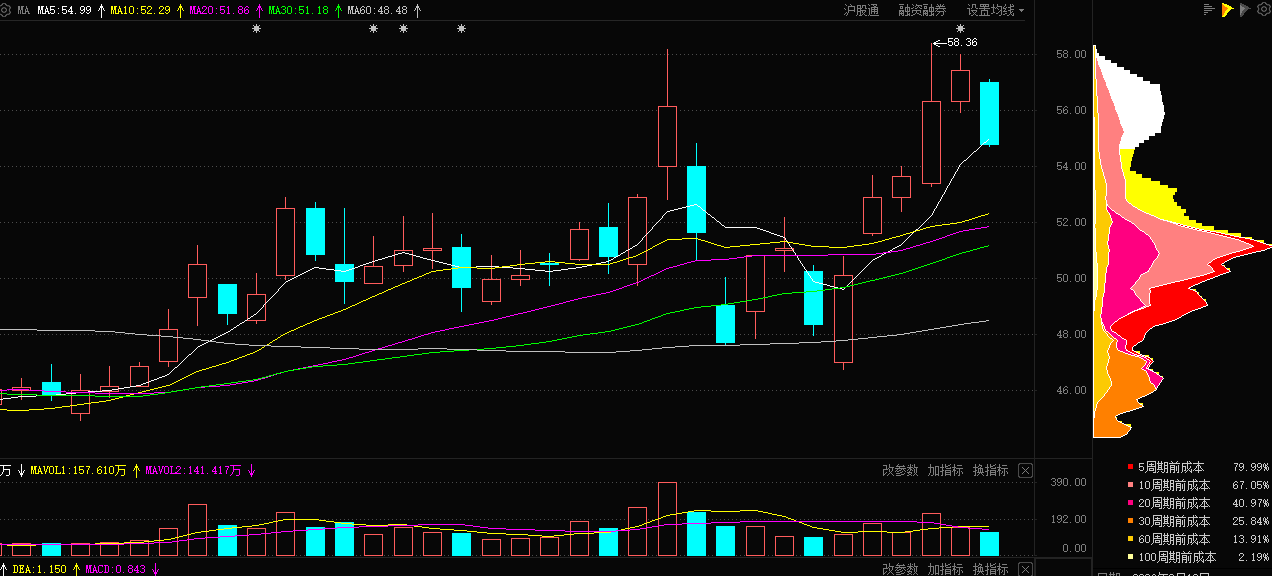Click 换指标 in the MACD panel

(990, 569)
